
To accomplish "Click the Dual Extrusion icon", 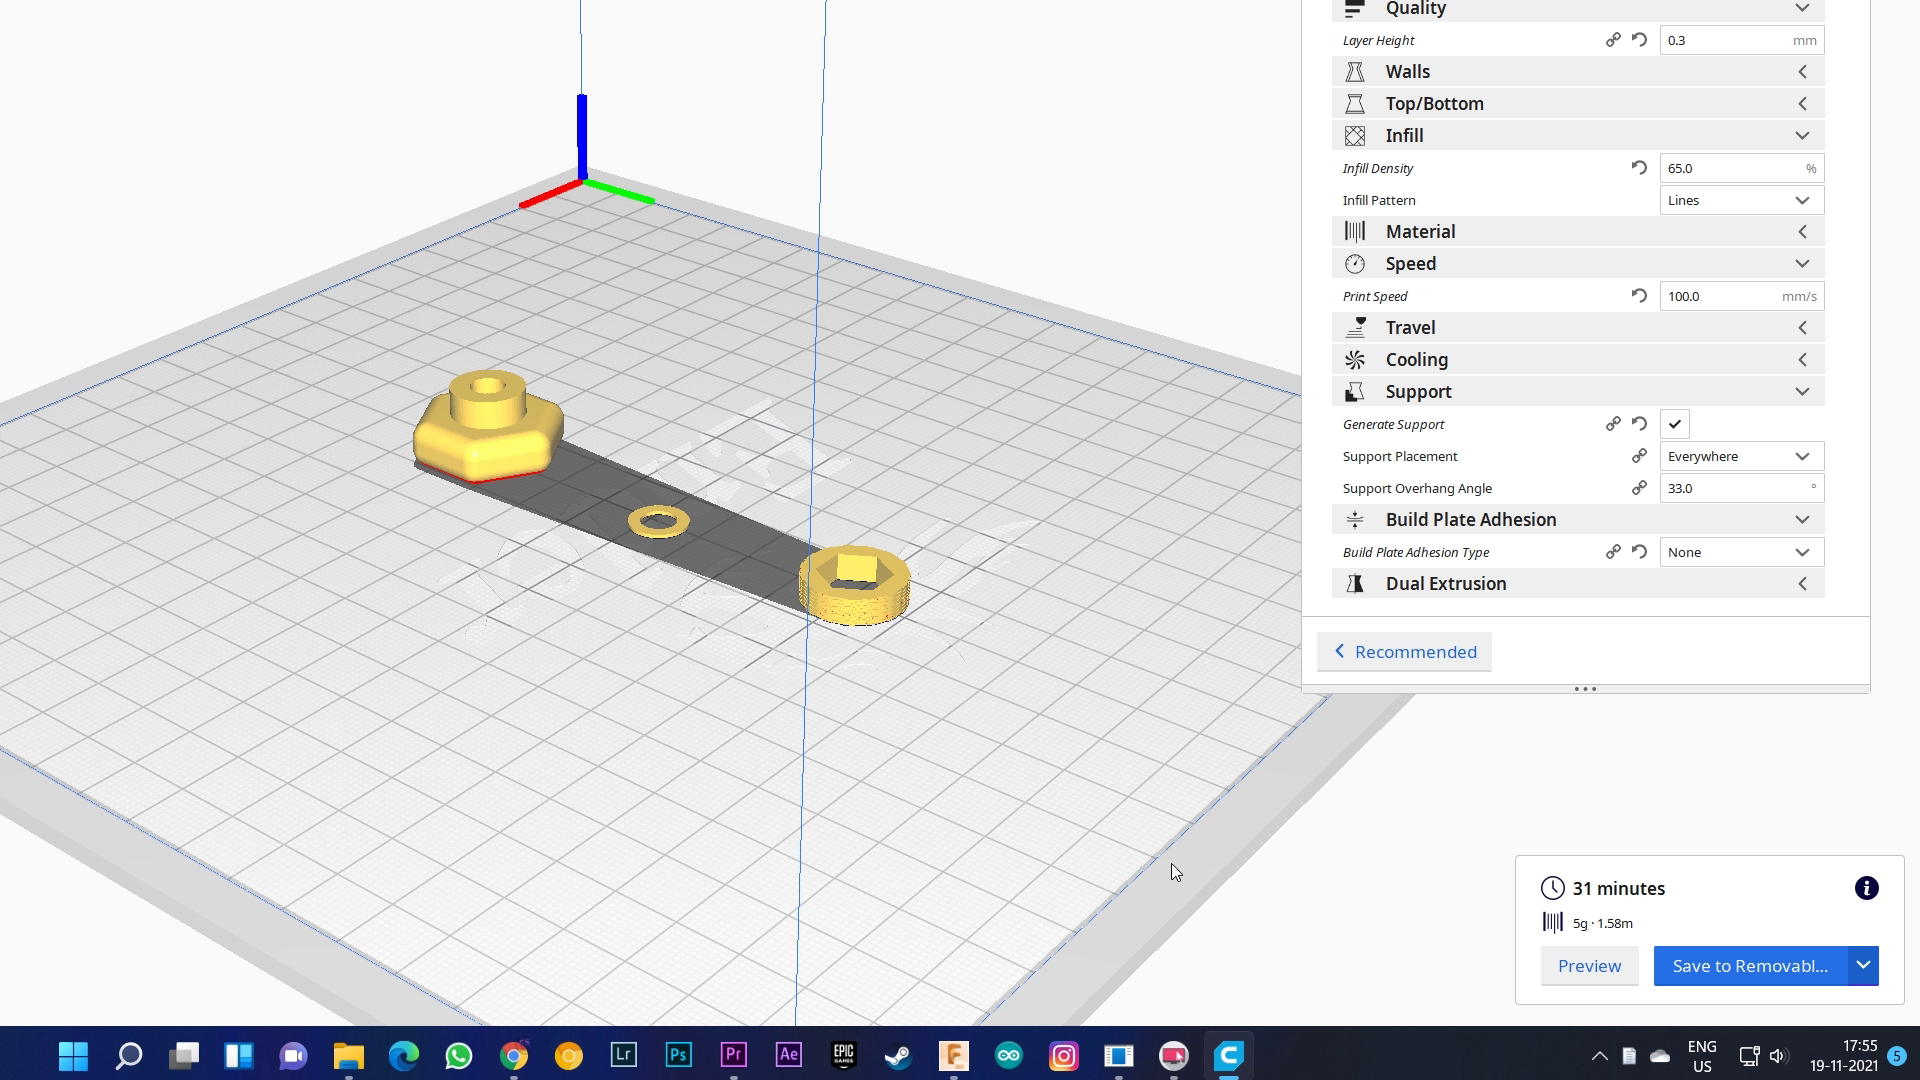I will click(1355, 584).
